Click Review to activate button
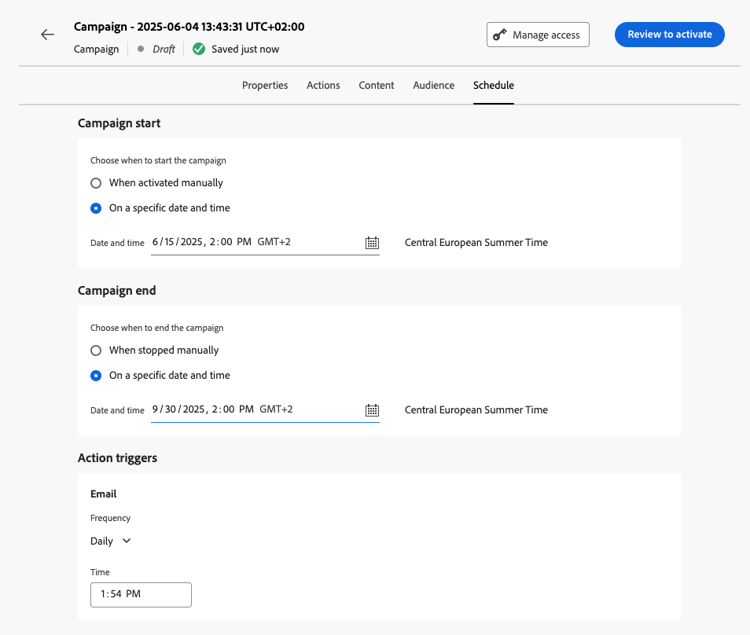750x635 pixels. [x=669, y=35]
